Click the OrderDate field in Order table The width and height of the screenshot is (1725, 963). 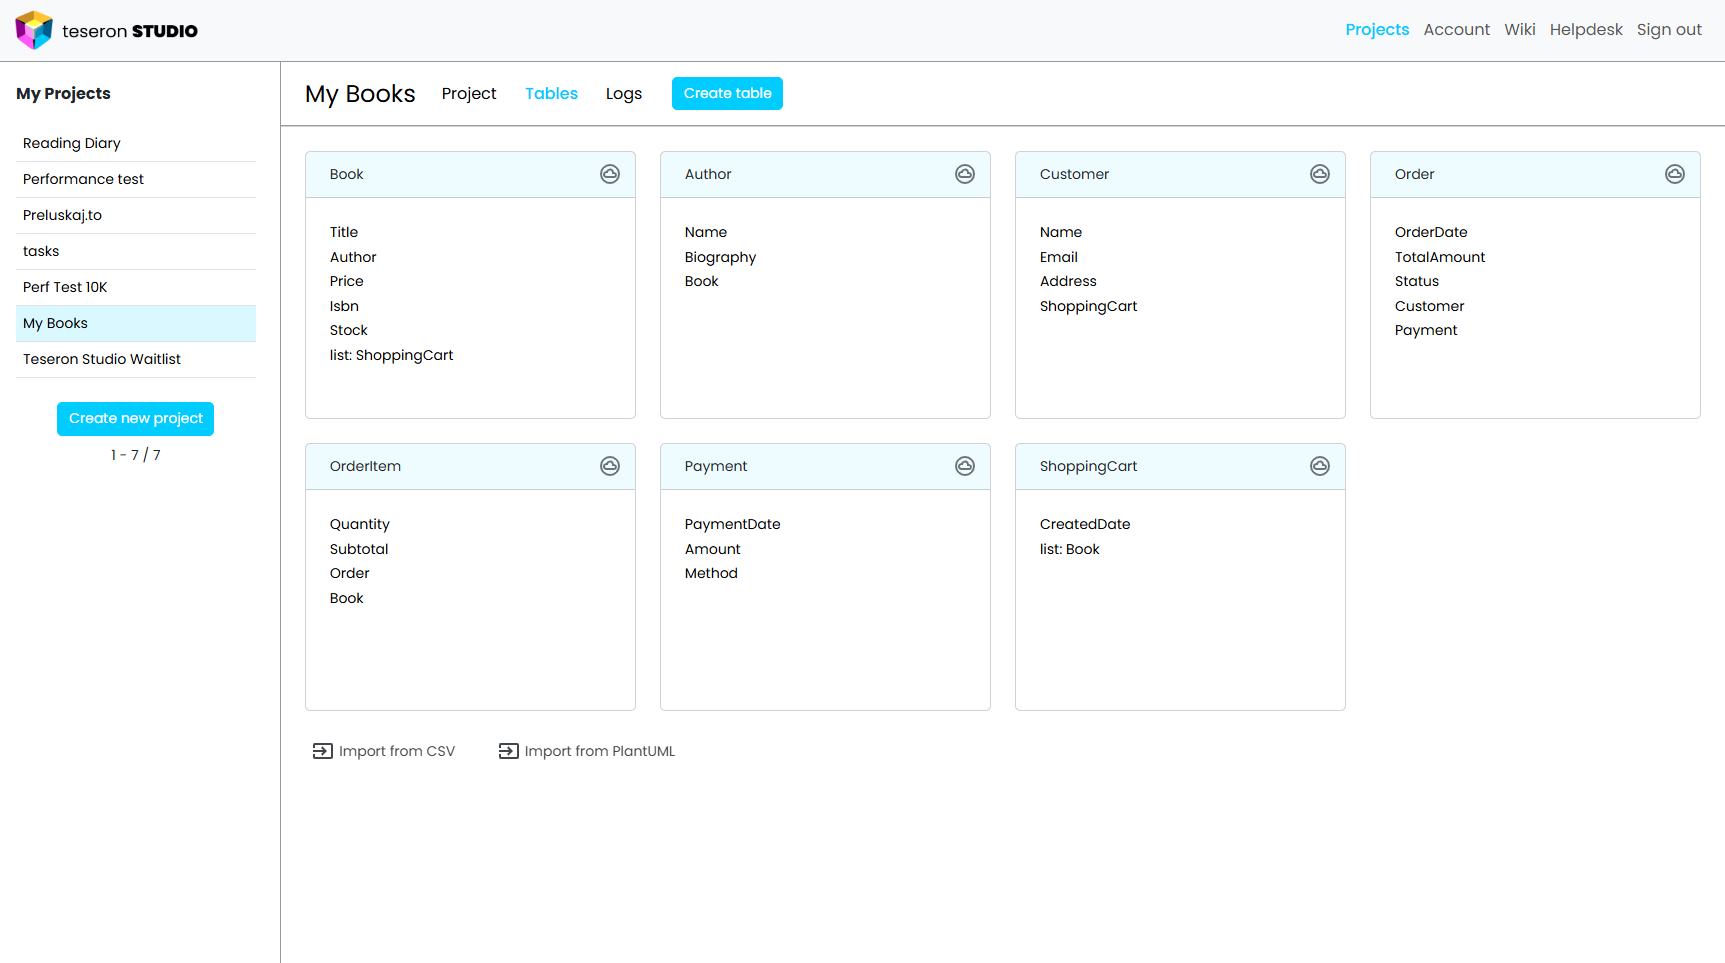click(1431, 232)
